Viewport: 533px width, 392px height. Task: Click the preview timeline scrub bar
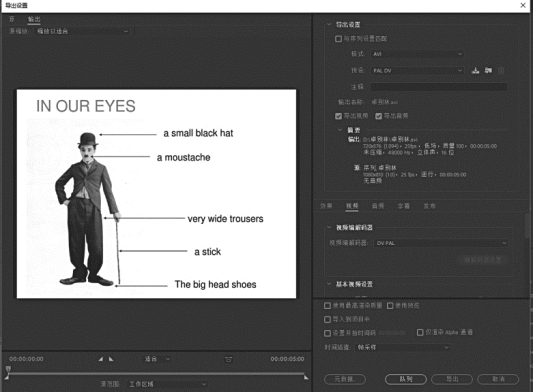pyautogui.click(x=156, y=374)
